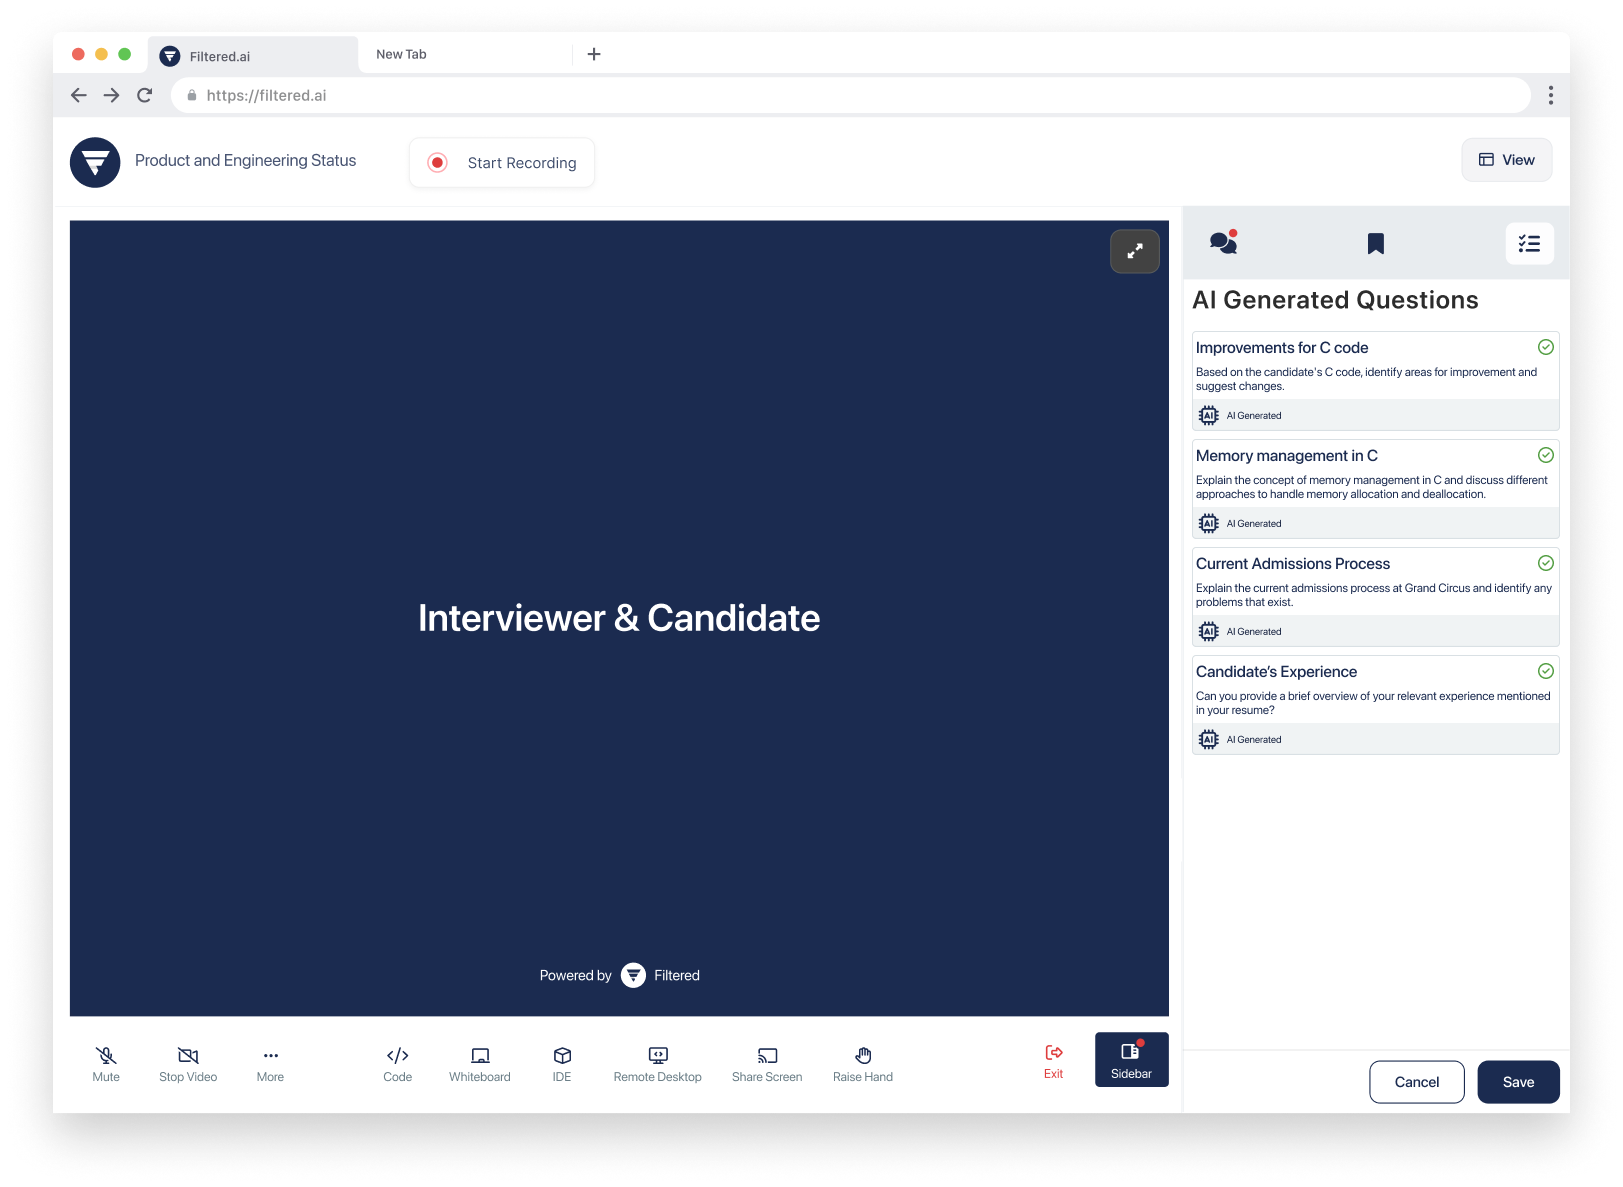
Task: Switch to the chat tab in sidebar
Action: pyautogui.click(x=1223, y=243)
